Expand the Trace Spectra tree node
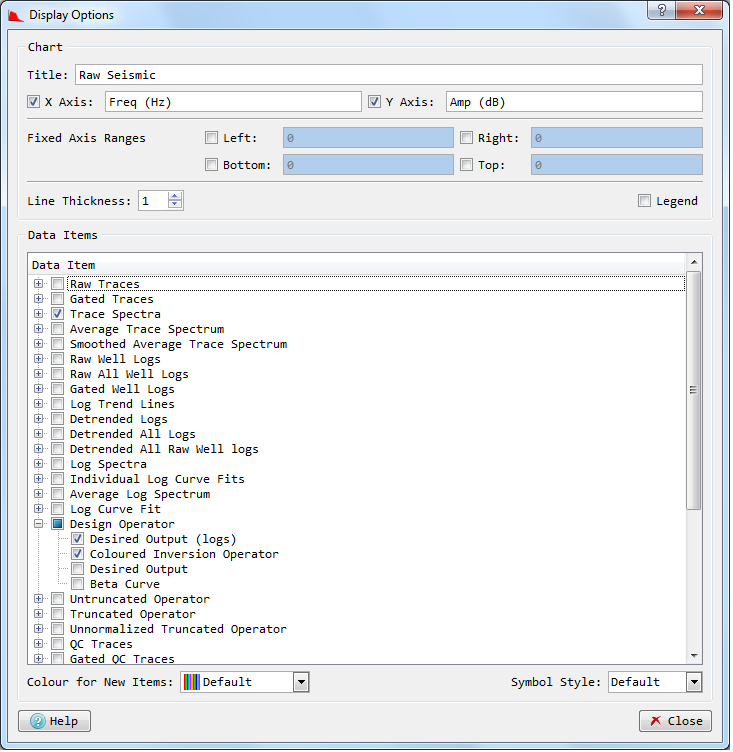Screen dimensions: 733x752 coord(39,315)
